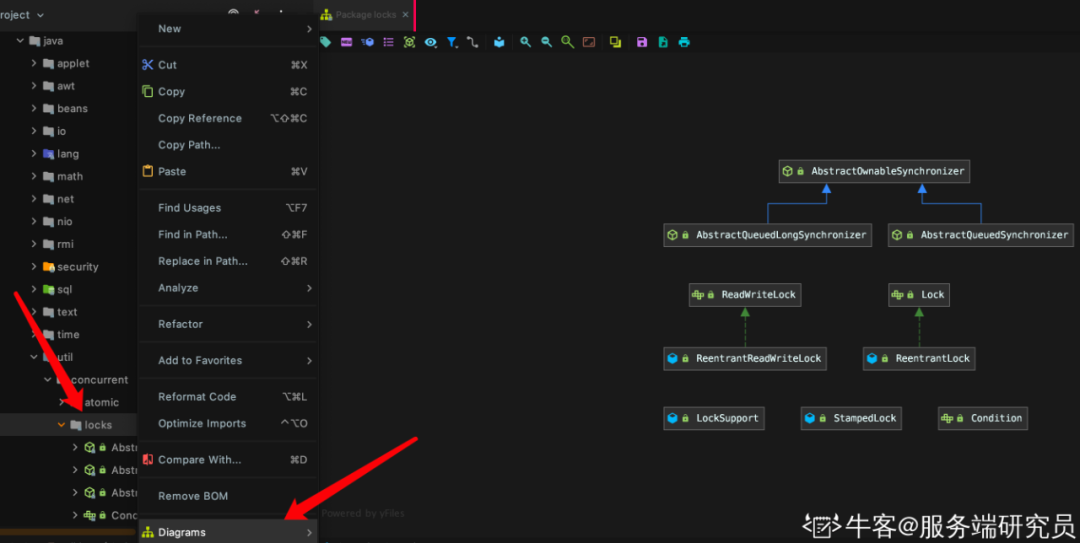Select the ReadWriteLock diagram node
1080x543 pixels.
coord(745,295)
